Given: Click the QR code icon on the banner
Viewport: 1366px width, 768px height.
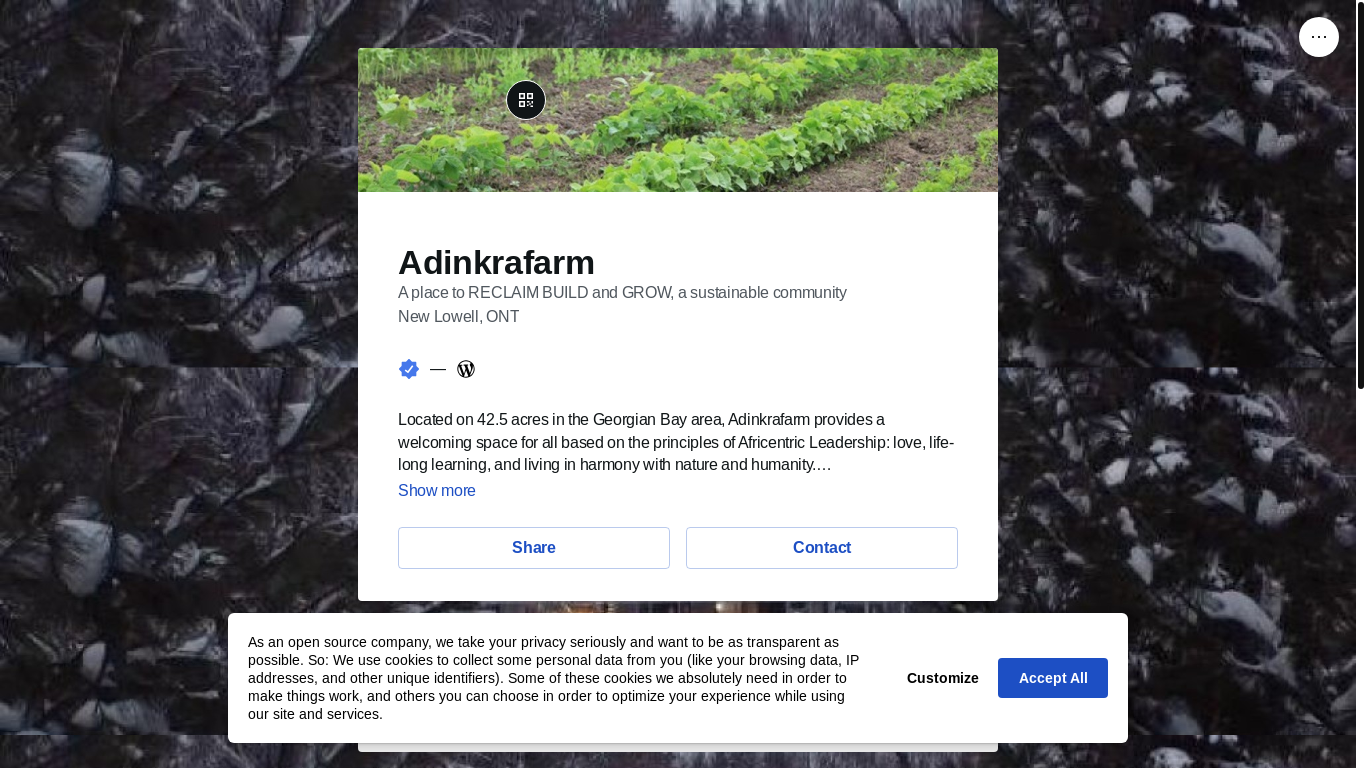Looking at the screenshot, I should [x=526, y=100].
